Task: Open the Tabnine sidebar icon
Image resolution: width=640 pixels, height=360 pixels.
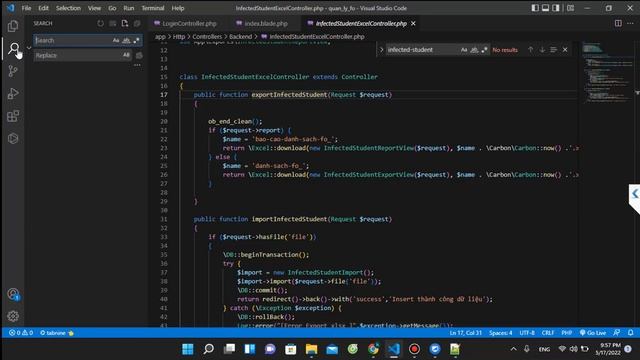Action: pyautogui.click(x=13, y=138)
